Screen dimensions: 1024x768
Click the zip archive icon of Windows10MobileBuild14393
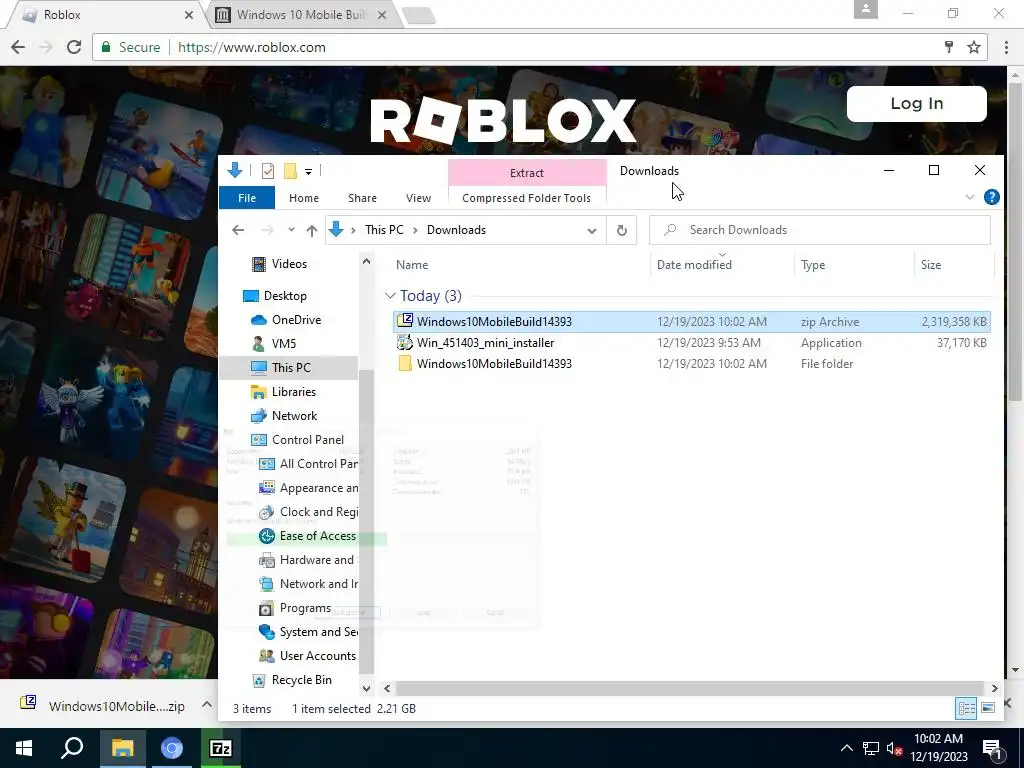[x=405, y=321]
